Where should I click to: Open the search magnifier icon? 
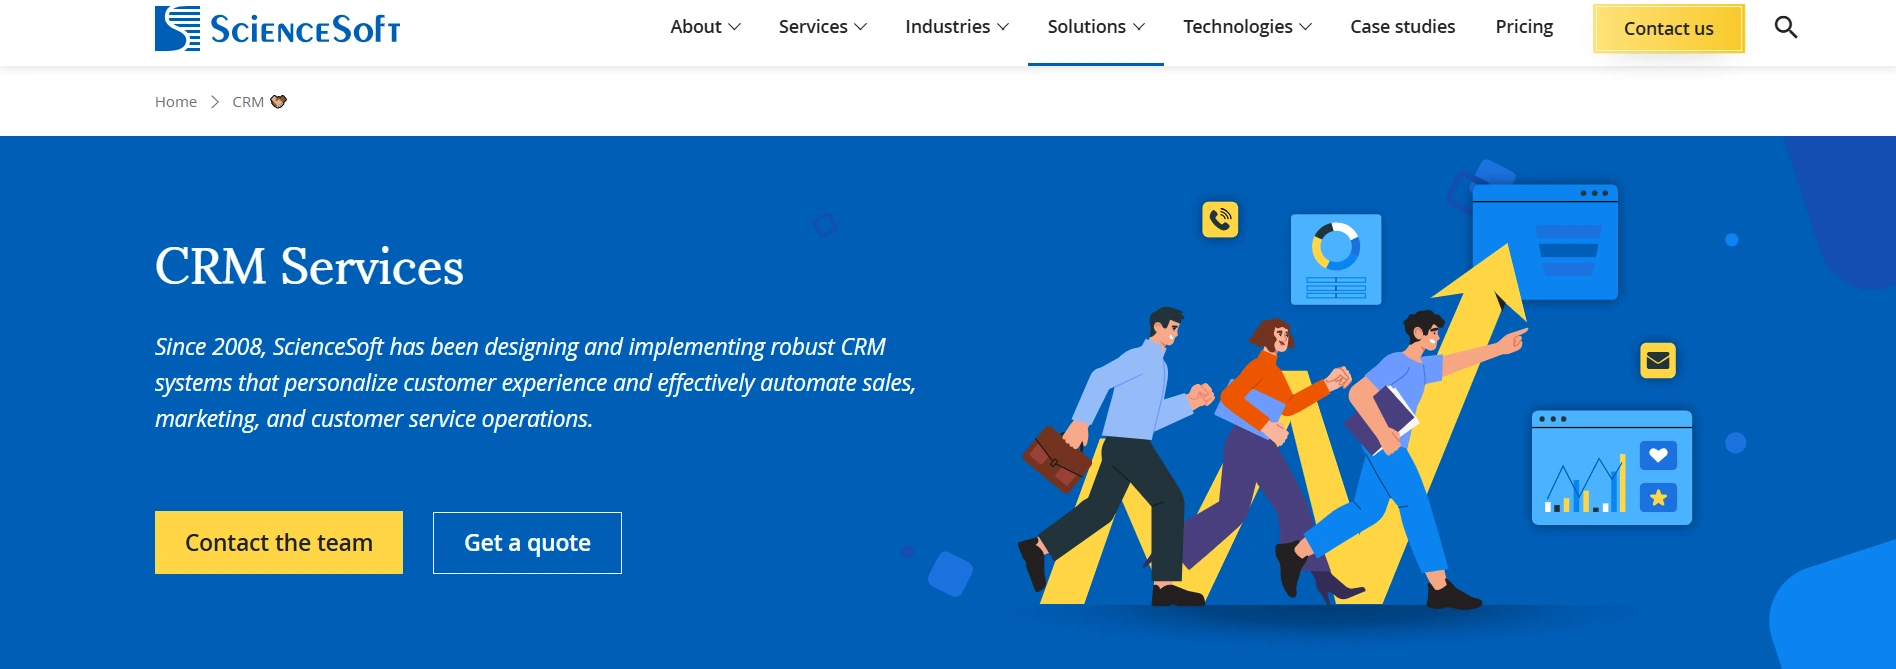pos(1785,27)
